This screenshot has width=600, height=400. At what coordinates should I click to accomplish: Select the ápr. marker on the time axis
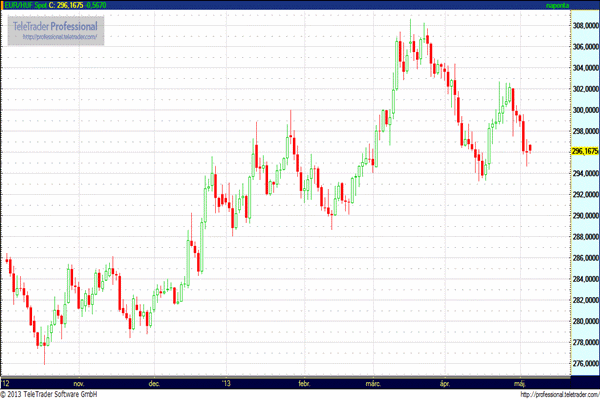(444, 383)
